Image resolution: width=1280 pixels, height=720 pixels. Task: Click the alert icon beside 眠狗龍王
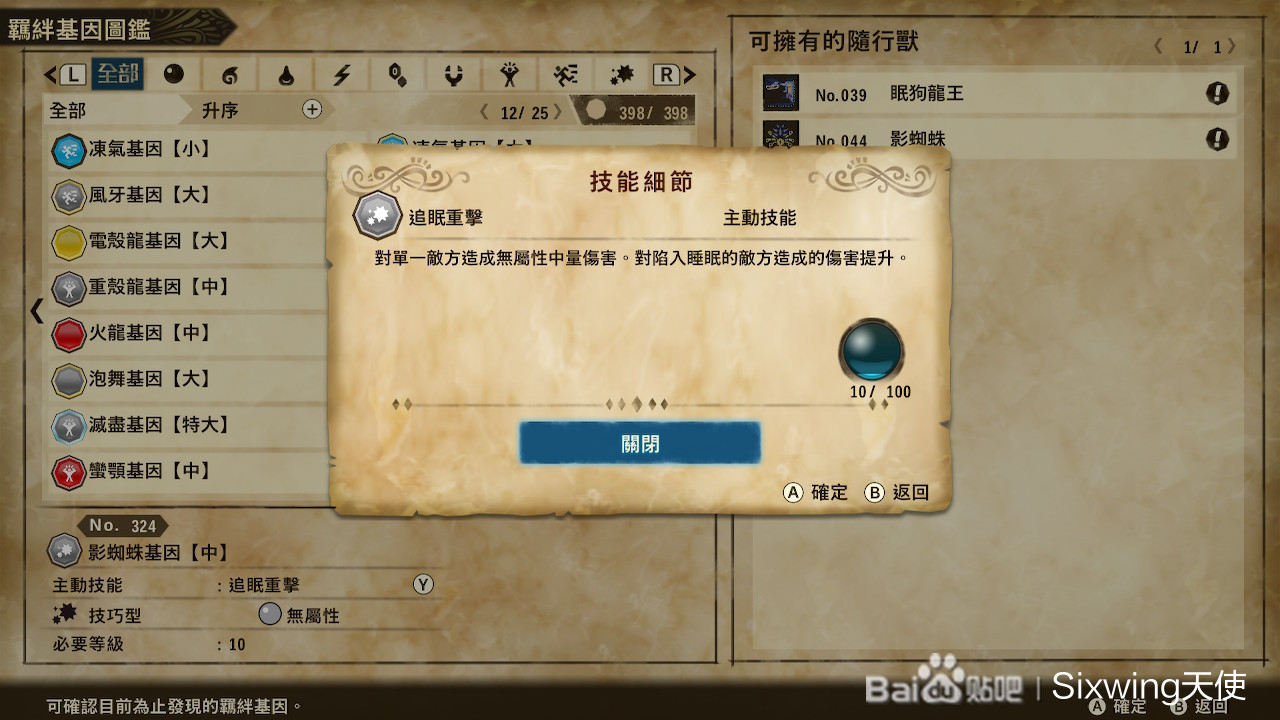tap(1217, 94)
